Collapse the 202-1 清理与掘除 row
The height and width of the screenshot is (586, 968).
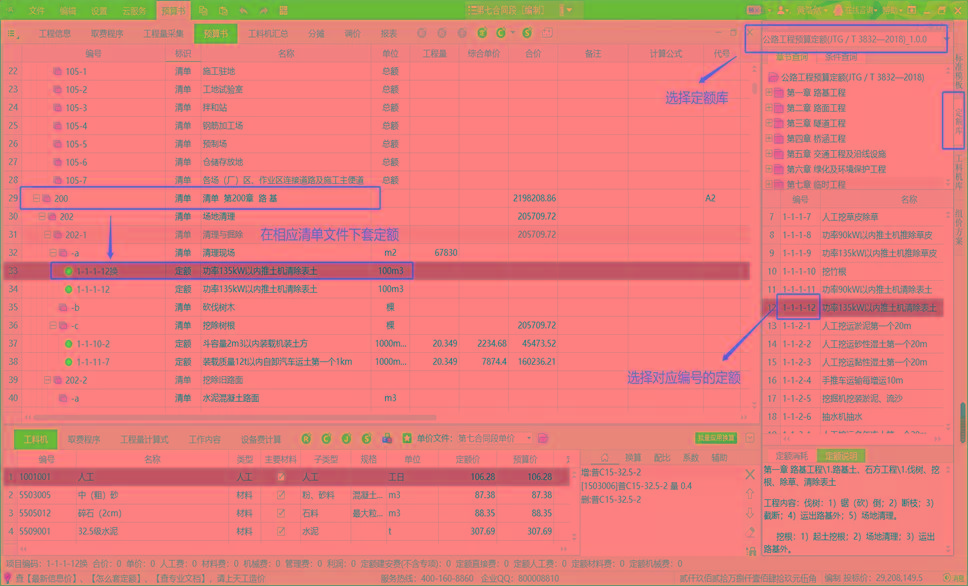tap(48, 235)
